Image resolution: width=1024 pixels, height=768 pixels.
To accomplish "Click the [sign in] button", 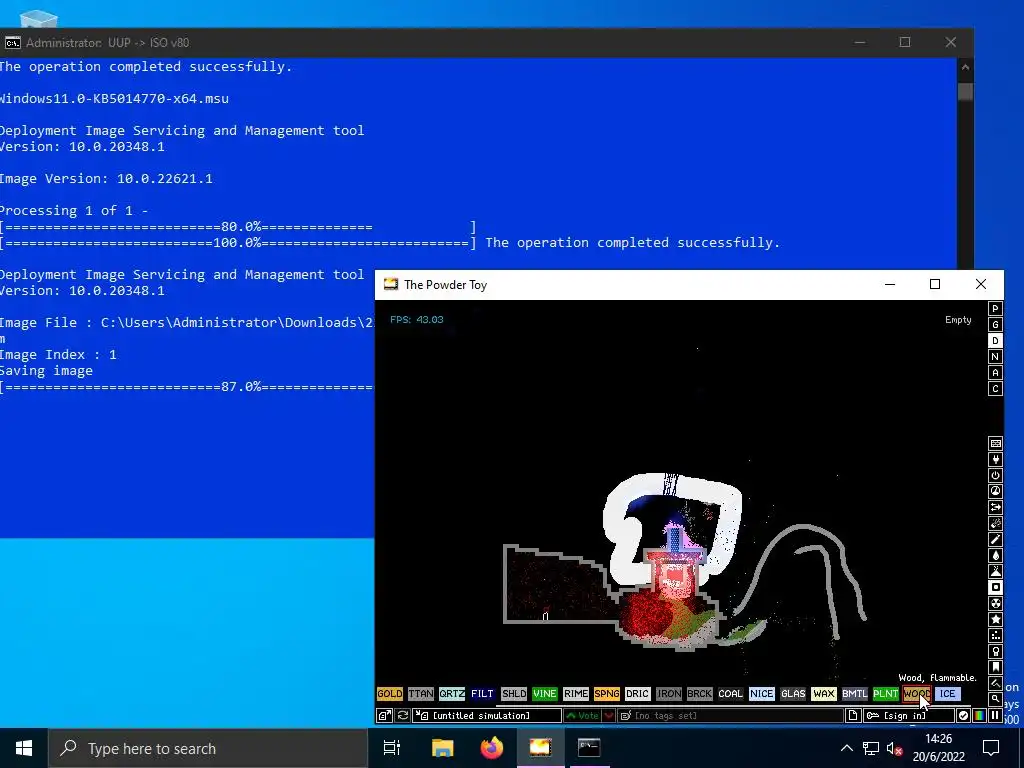I will (x=908, y=715).
